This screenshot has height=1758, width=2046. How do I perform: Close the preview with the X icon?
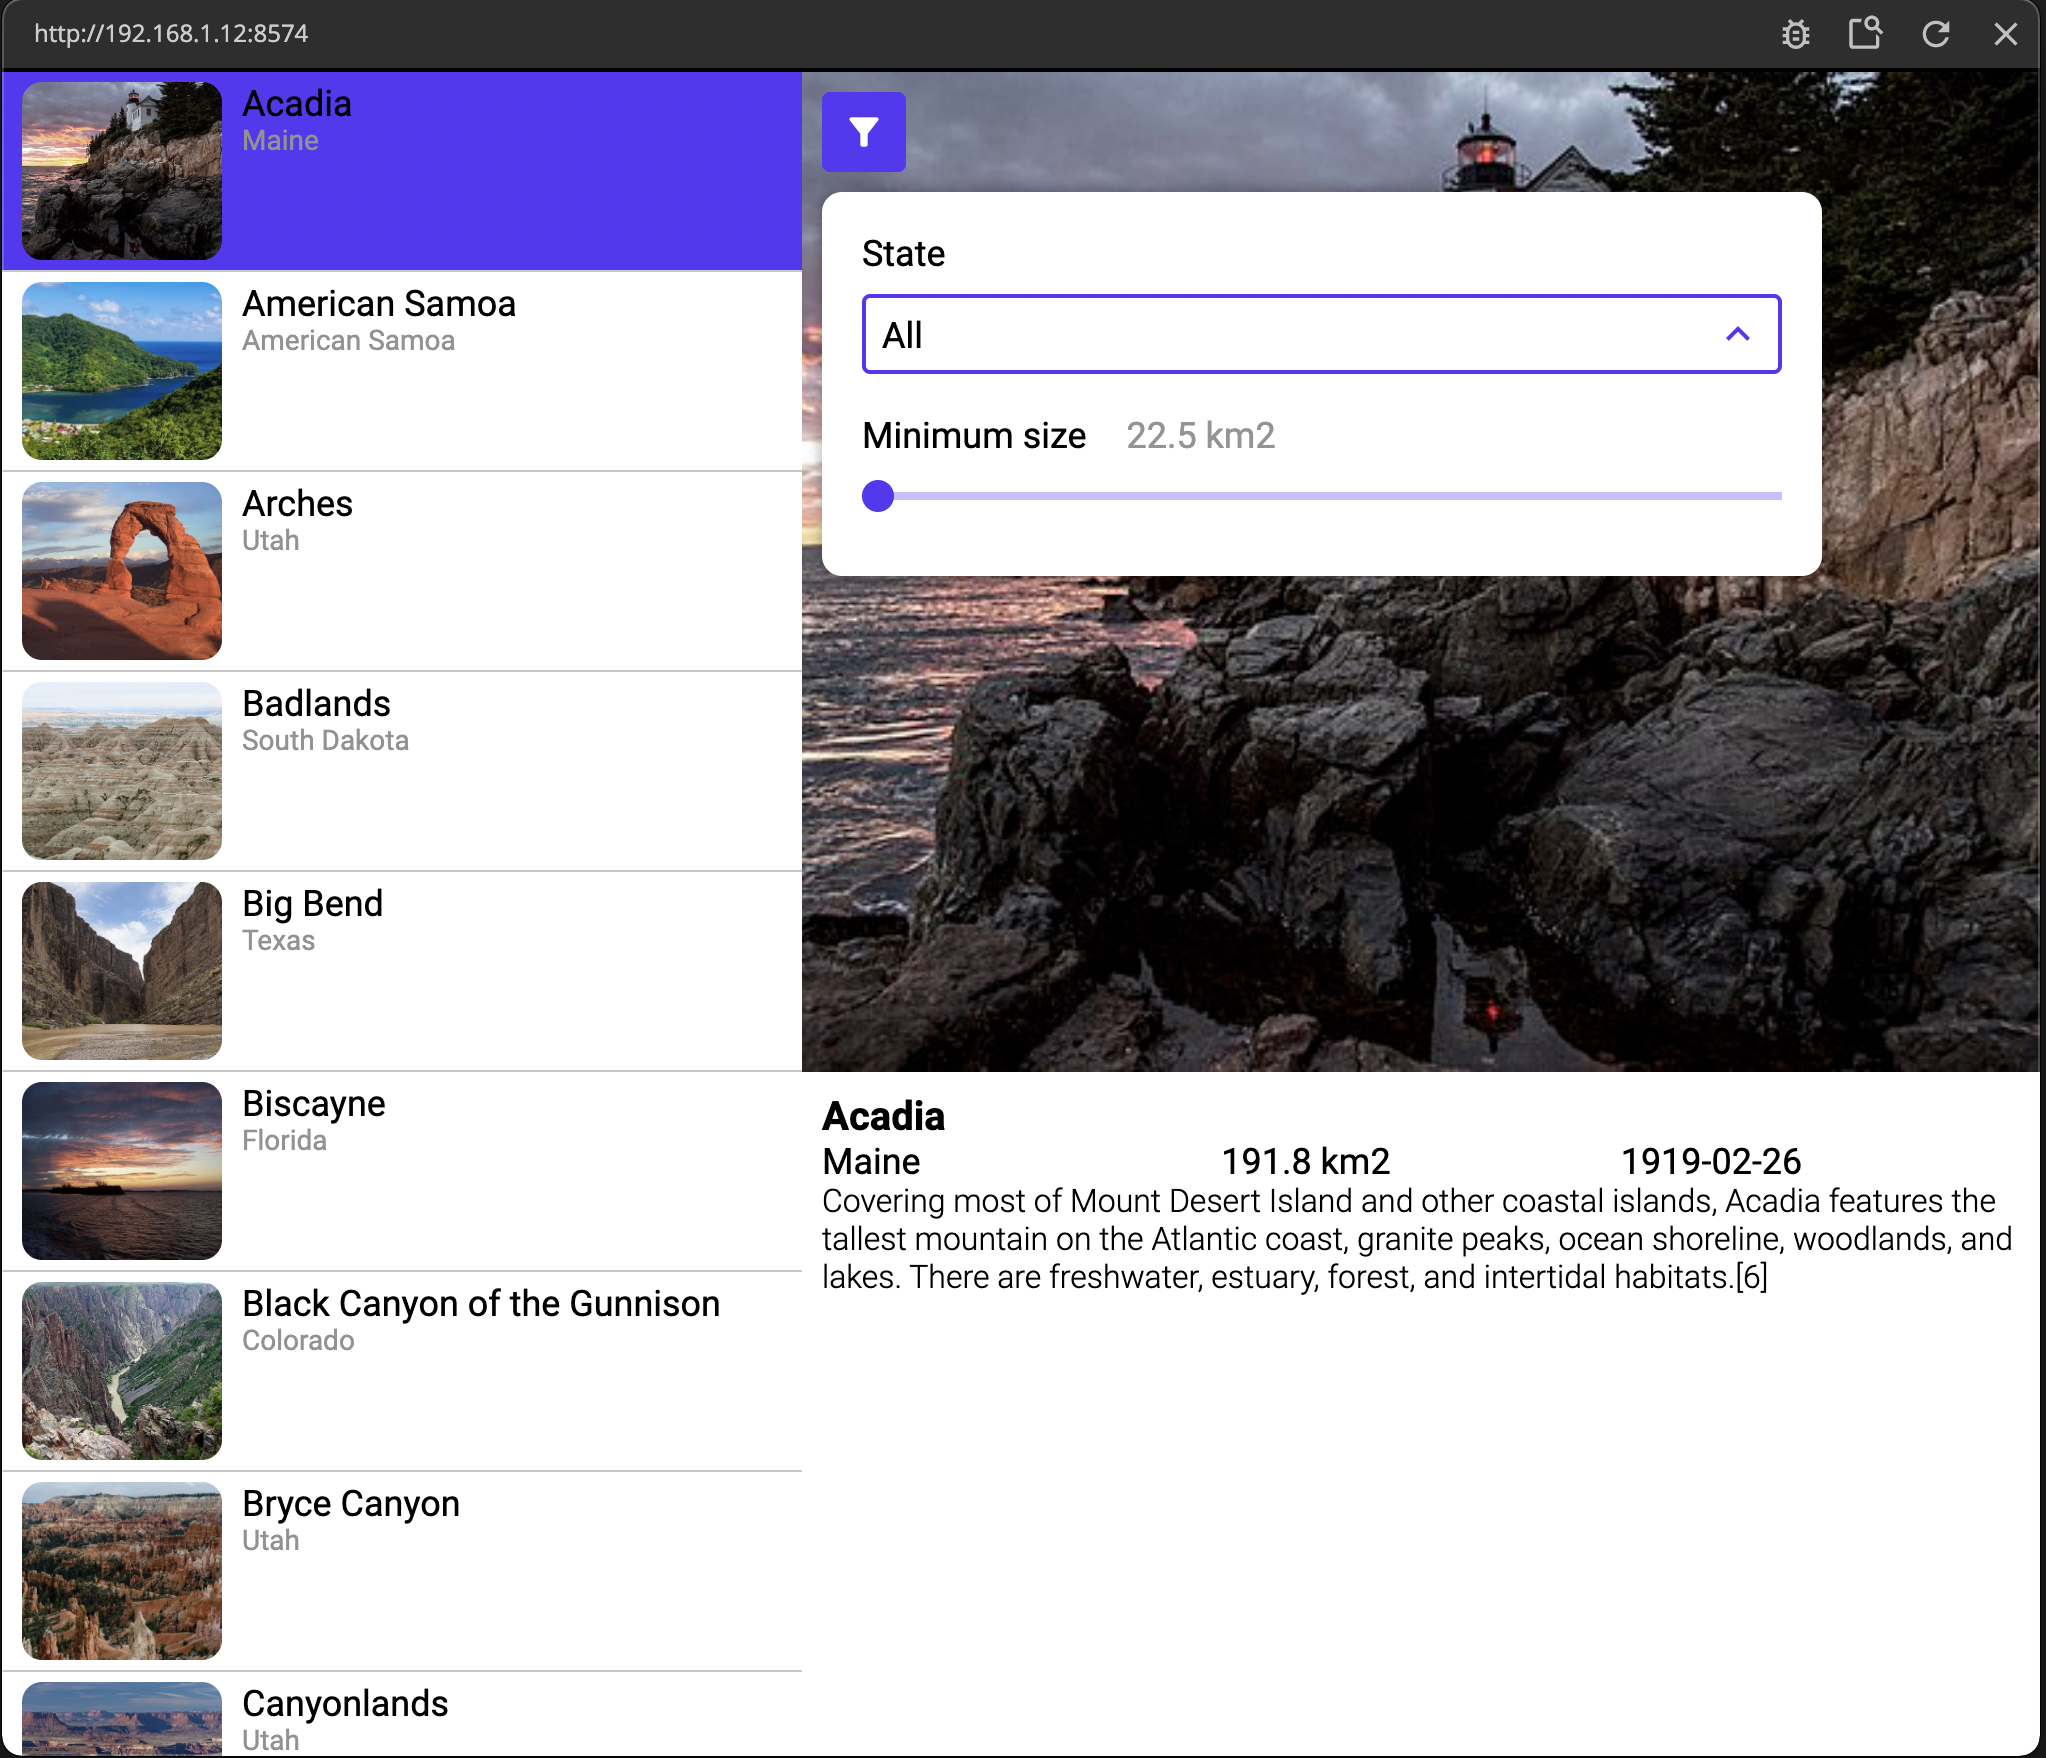coord(2005,34)
